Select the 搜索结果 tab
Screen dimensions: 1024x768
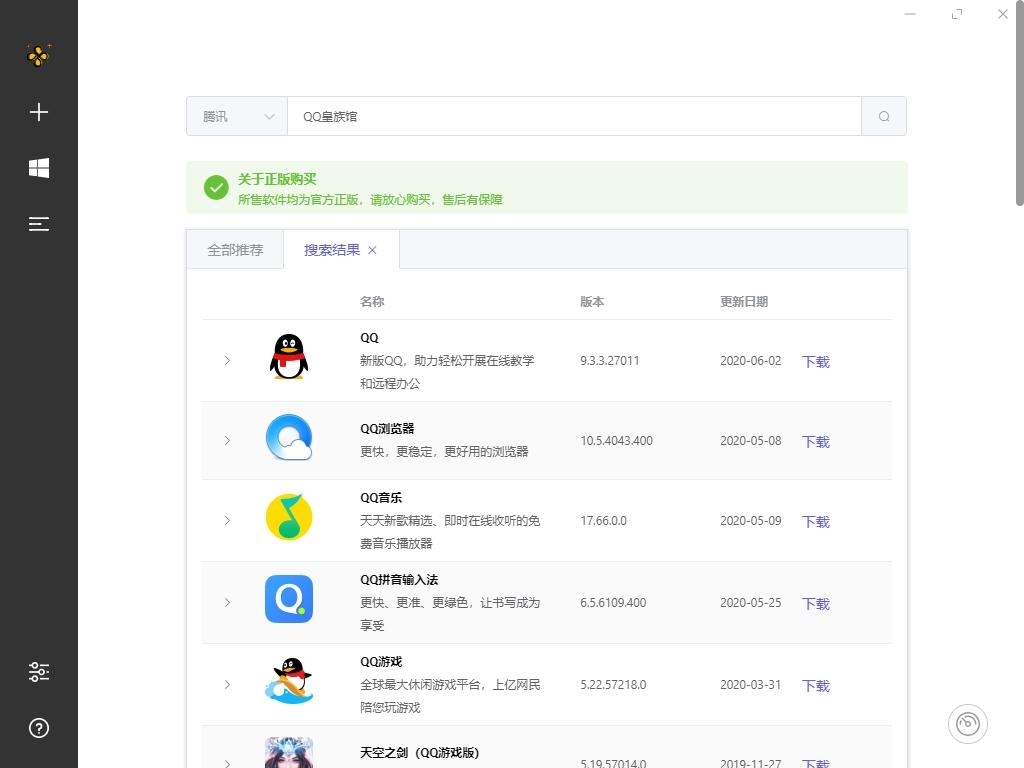pyautogui.click(x=332, y=250)
